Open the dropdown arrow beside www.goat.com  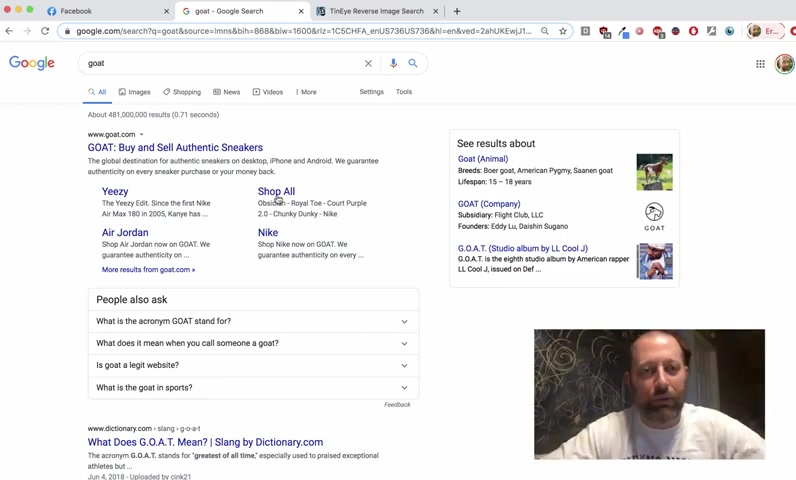[142, 134]
